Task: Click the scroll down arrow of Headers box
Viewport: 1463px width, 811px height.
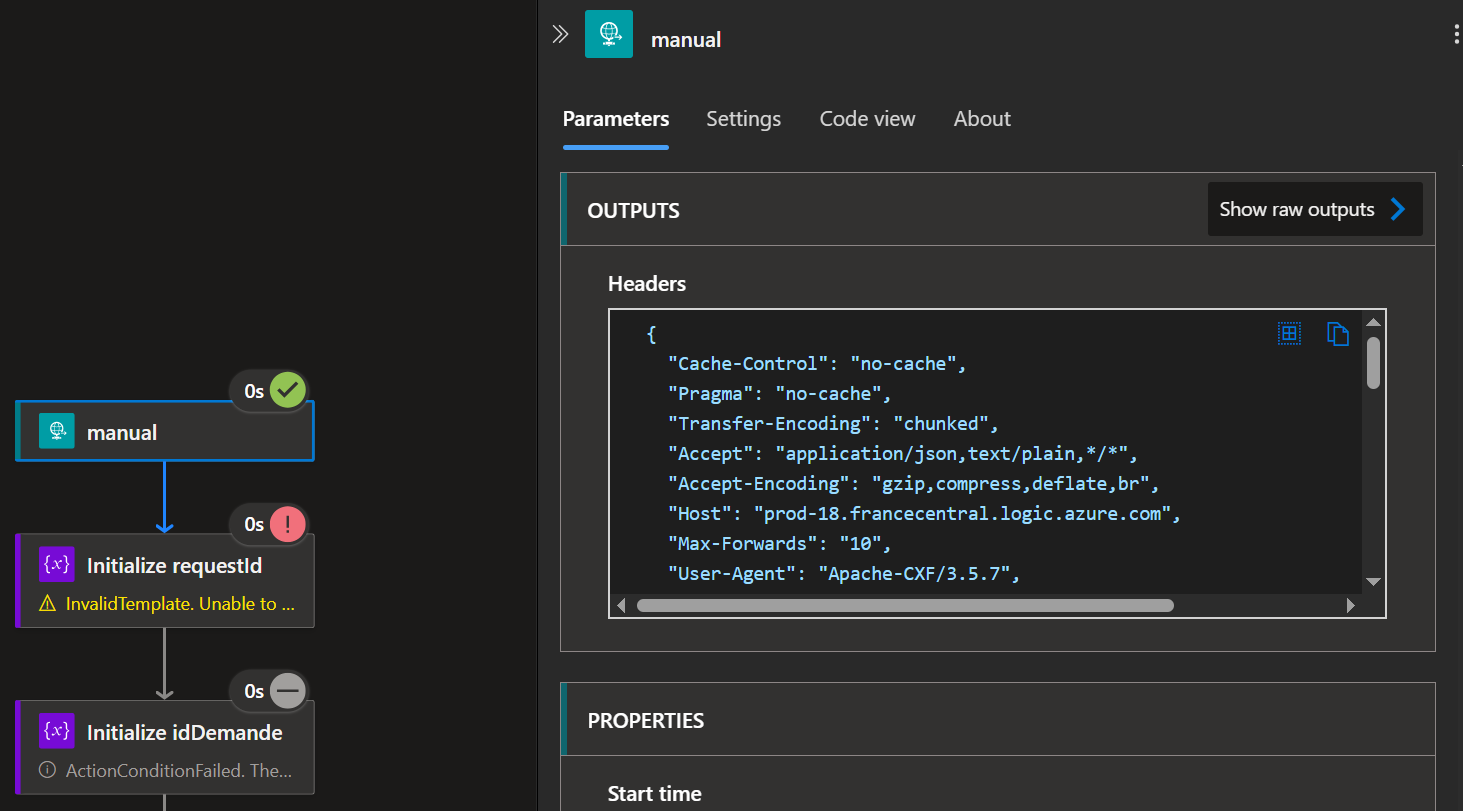Action: pos(1373,581)
